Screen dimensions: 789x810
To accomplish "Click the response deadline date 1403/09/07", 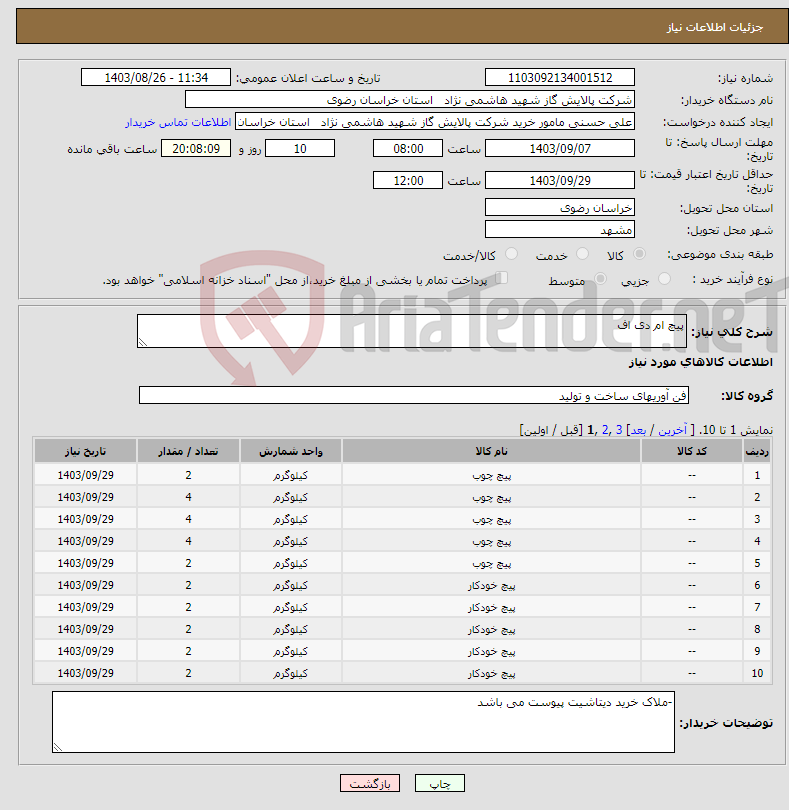I will 560,149.
